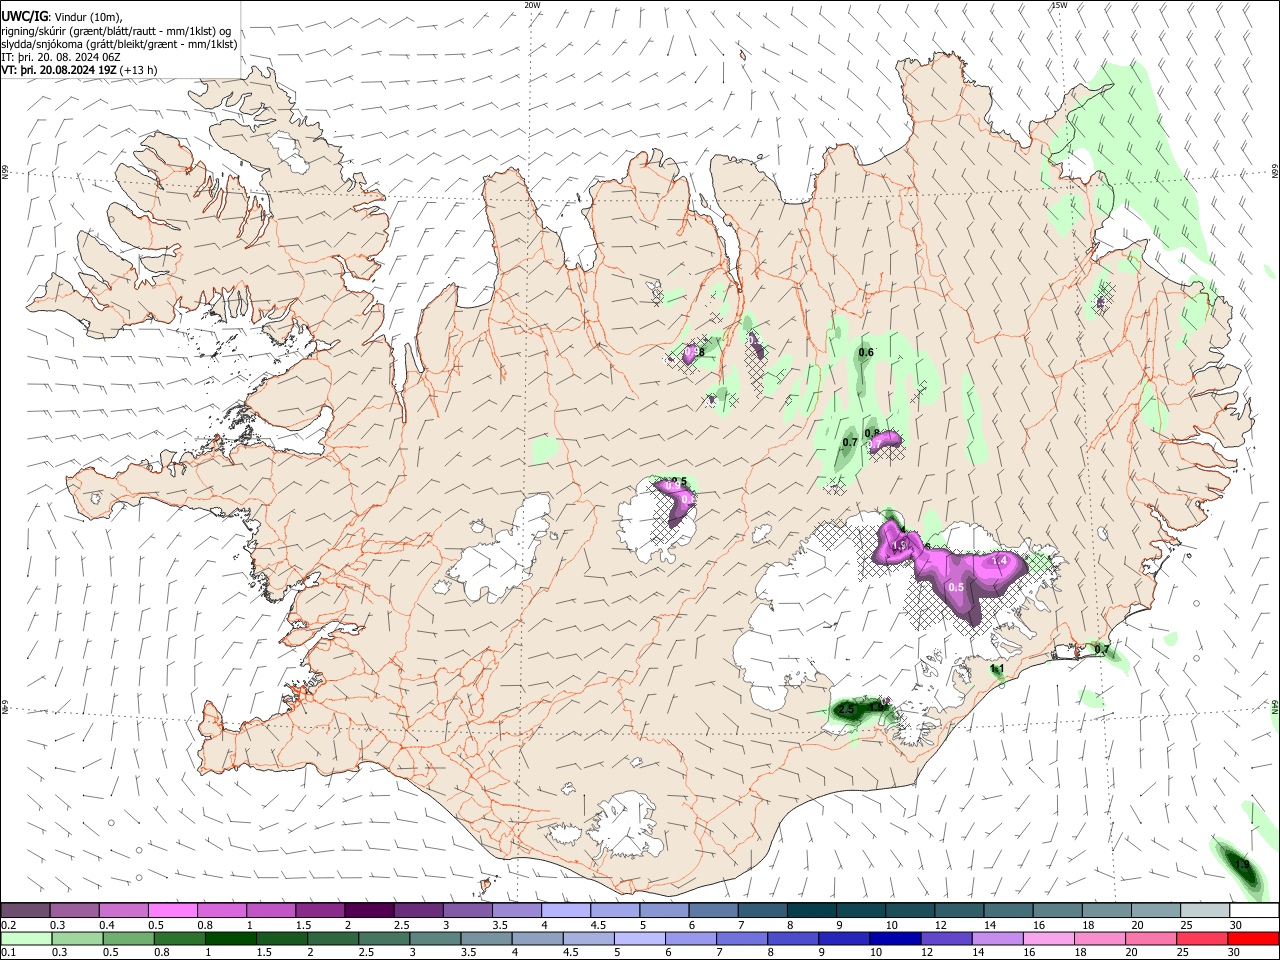
Task: Click the 'UWC/IG: Vindur (10m)' title text
Action: (62, 17)
